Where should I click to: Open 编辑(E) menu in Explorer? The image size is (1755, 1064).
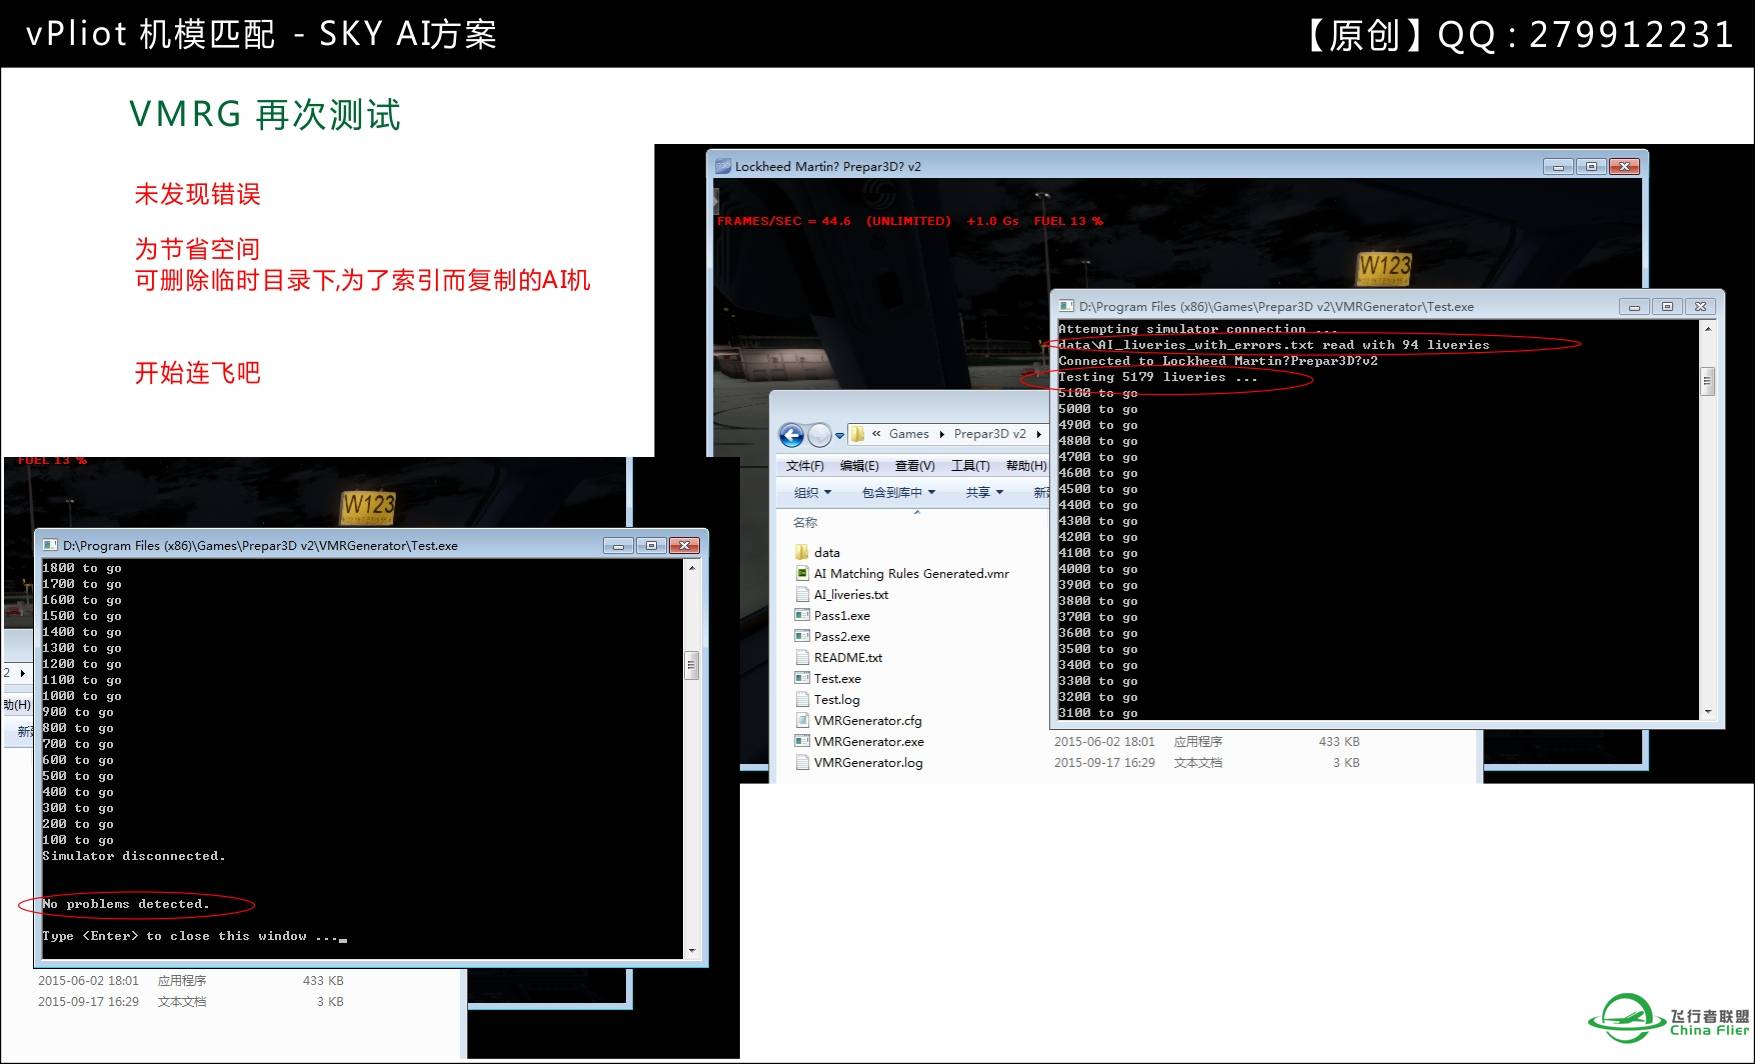pyautogui.click(x=859, y=466)
